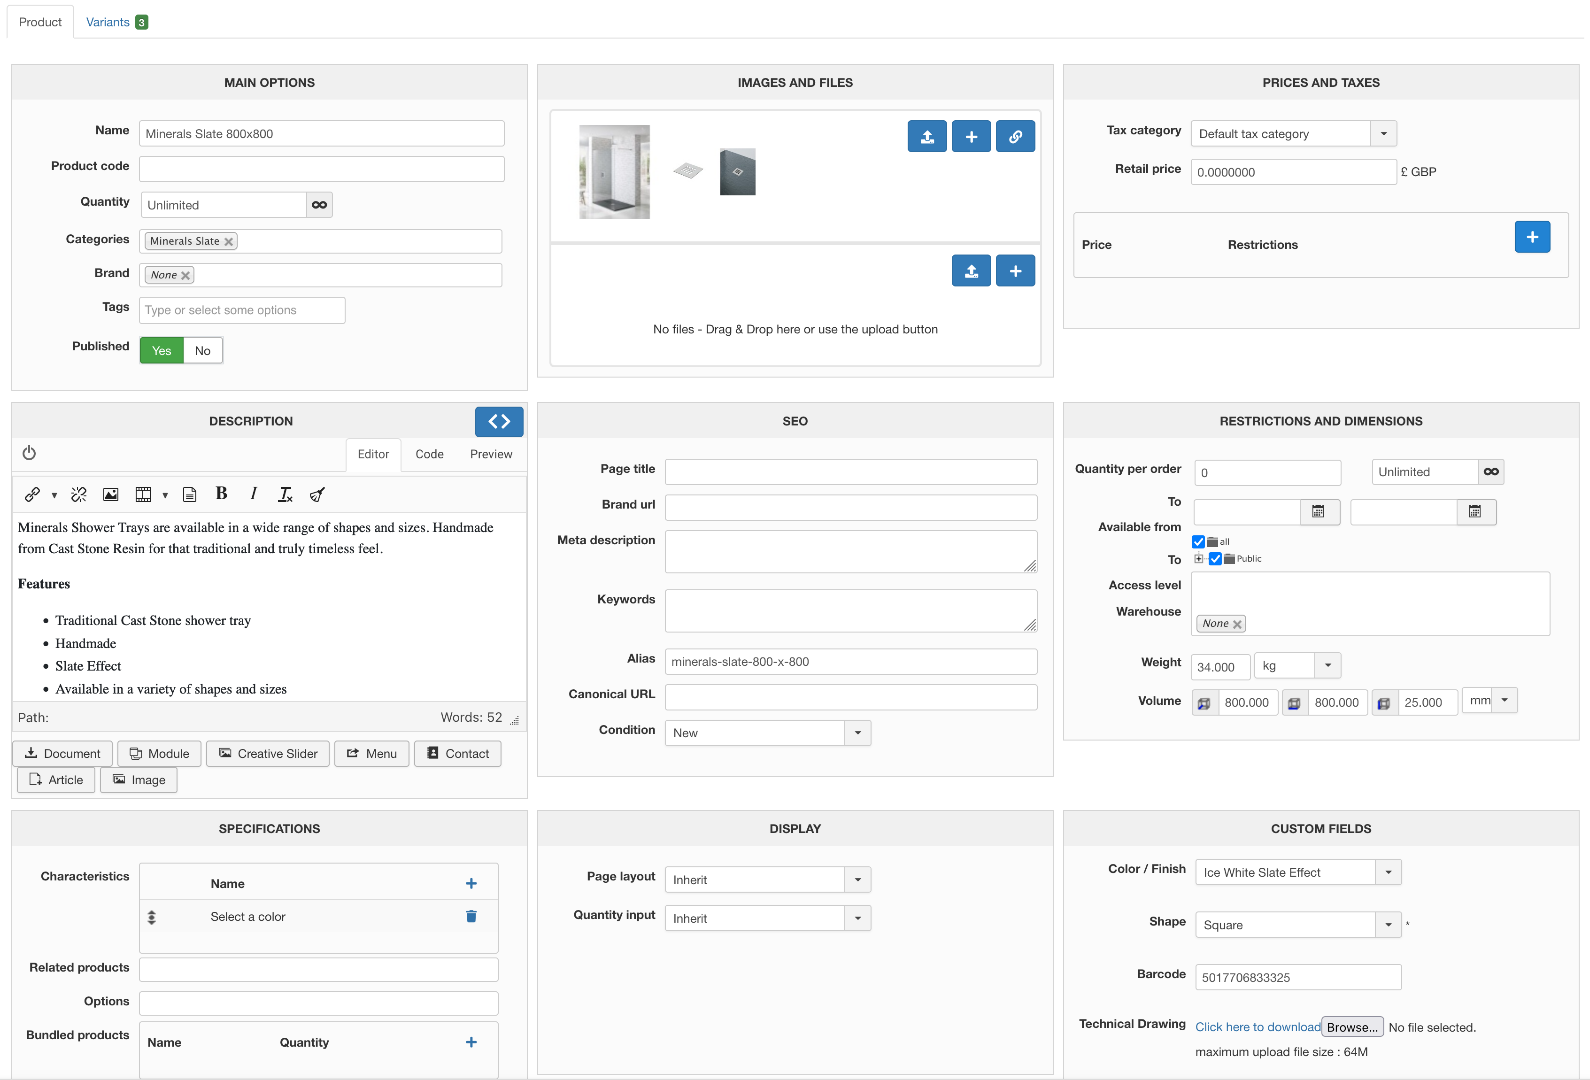Screen dimensions: 1590x1080
Task: Click the clear formatting icon
Action: pos(285,495)
